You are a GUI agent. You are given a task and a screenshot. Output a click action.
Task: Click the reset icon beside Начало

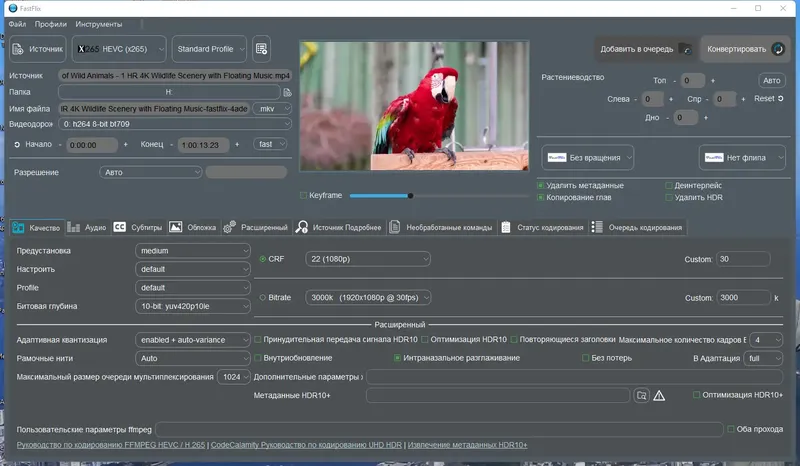pyautogui.click(x=17, y=144)
